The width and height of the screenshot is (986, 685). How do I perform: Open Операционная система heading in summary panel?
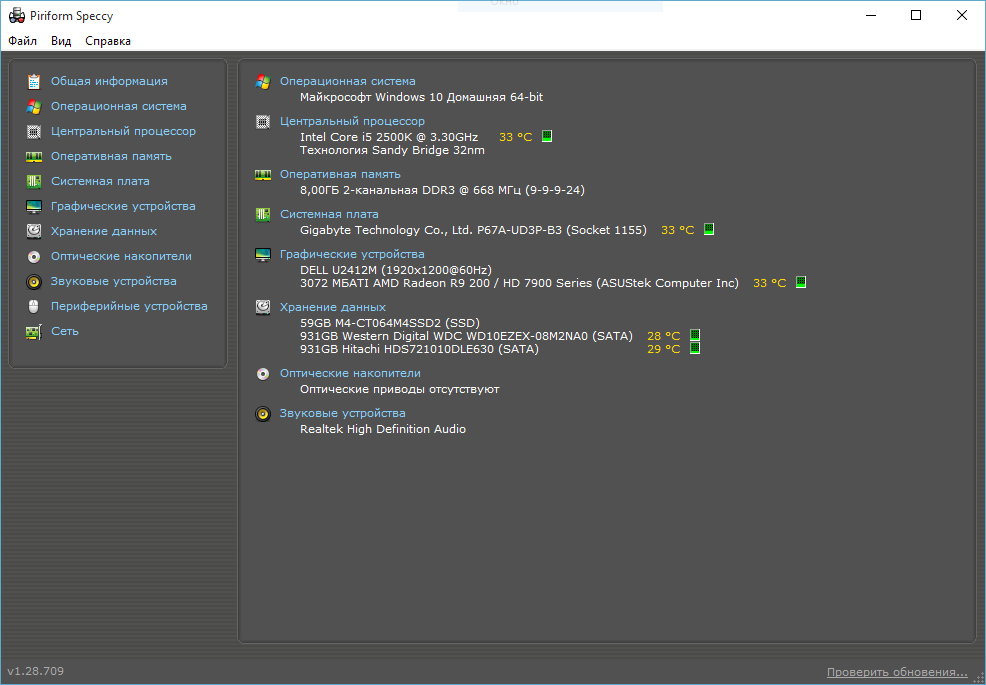coord(348,81)
